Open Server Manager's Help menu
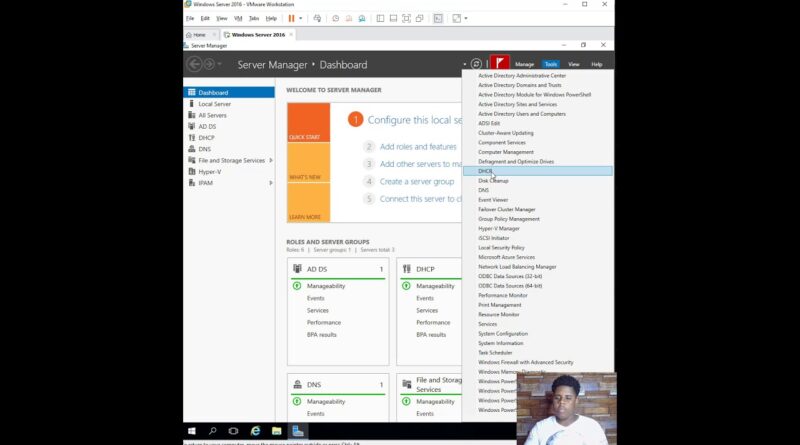This screenshot has height=445, width=800. coord(597,64)
